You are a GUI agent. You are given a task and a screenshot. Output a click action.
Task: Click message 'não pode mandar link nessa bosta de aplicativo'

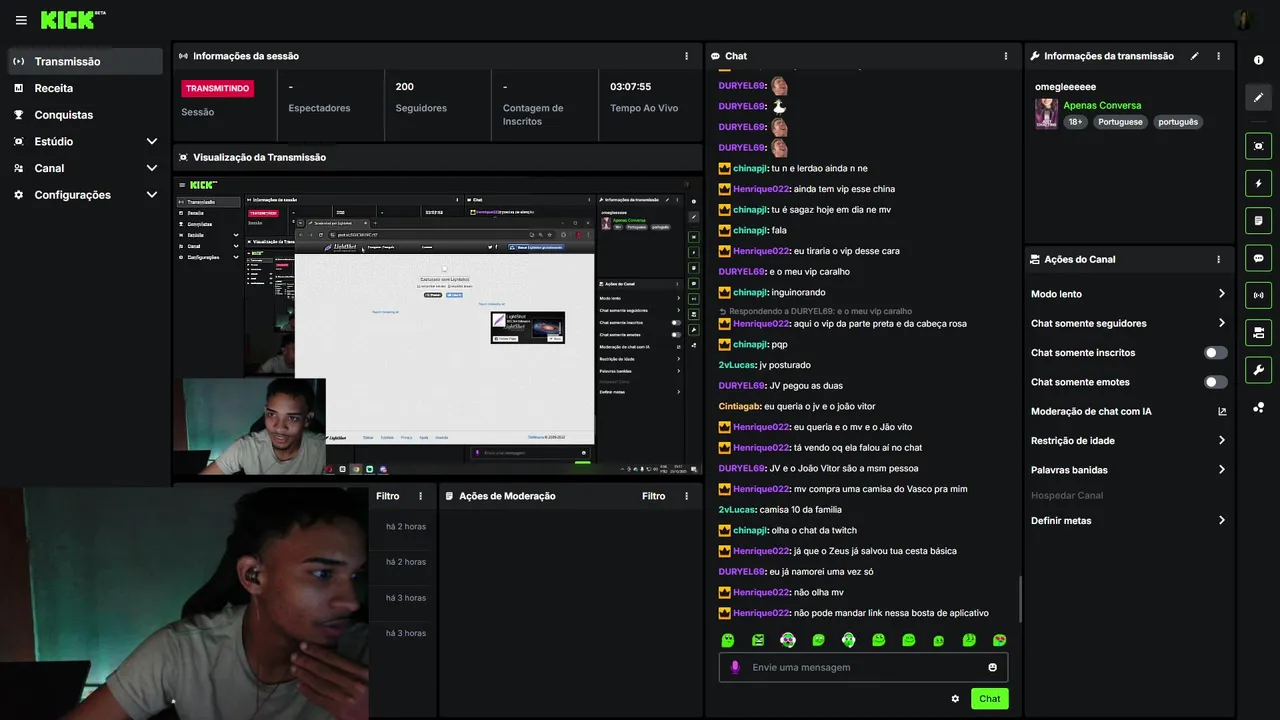[x=891, y=613]
